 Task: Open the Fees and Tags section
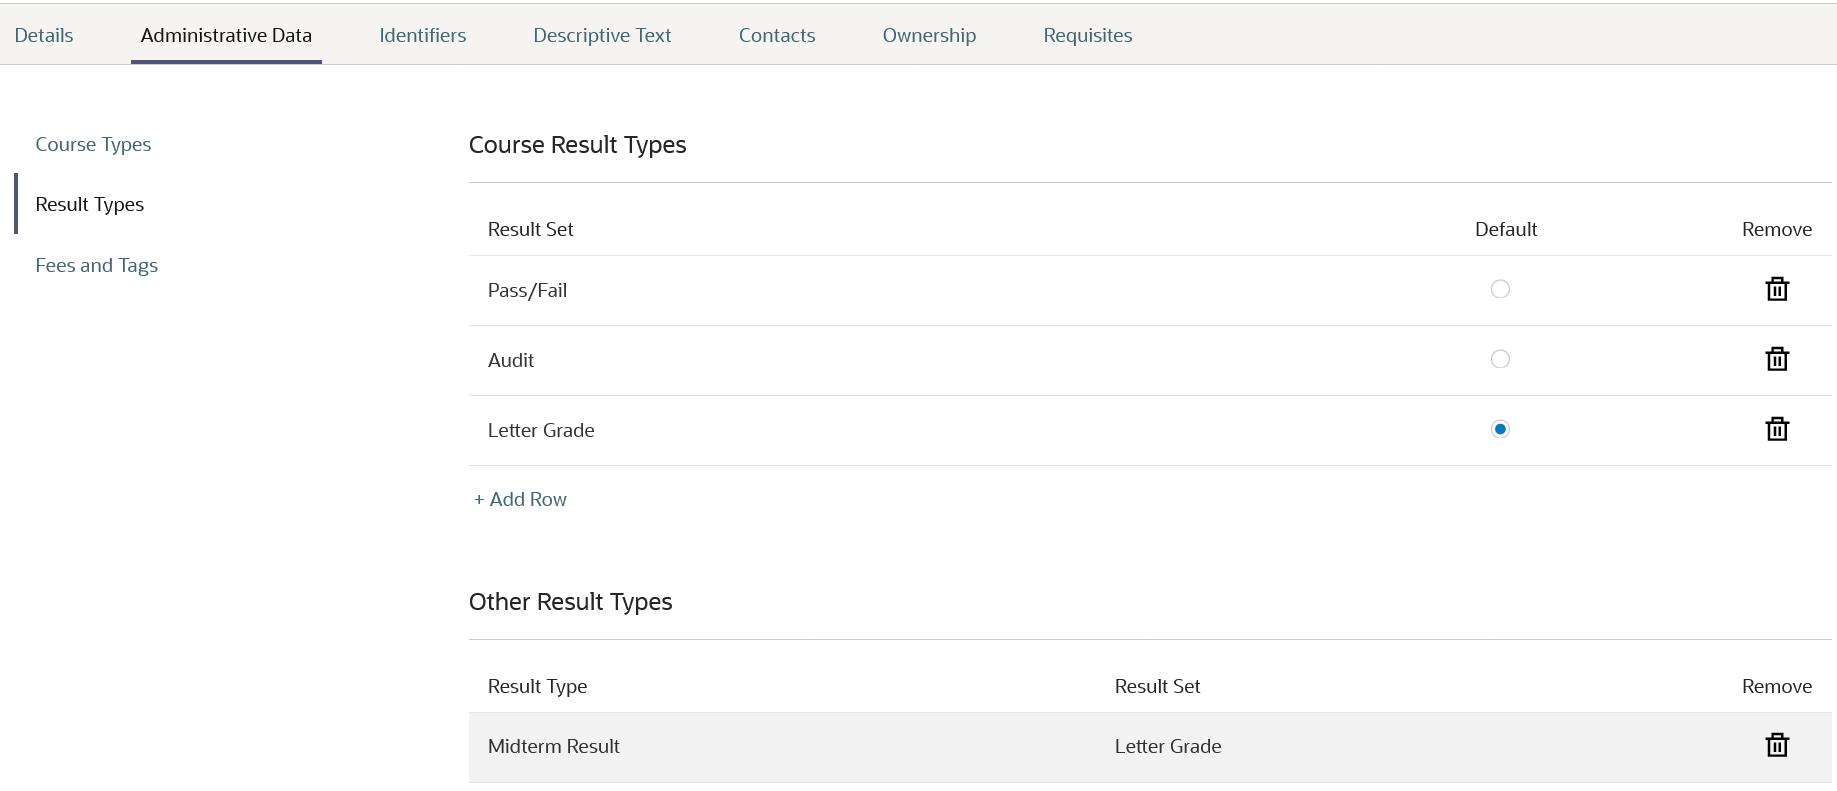click(x=96, y=265)
